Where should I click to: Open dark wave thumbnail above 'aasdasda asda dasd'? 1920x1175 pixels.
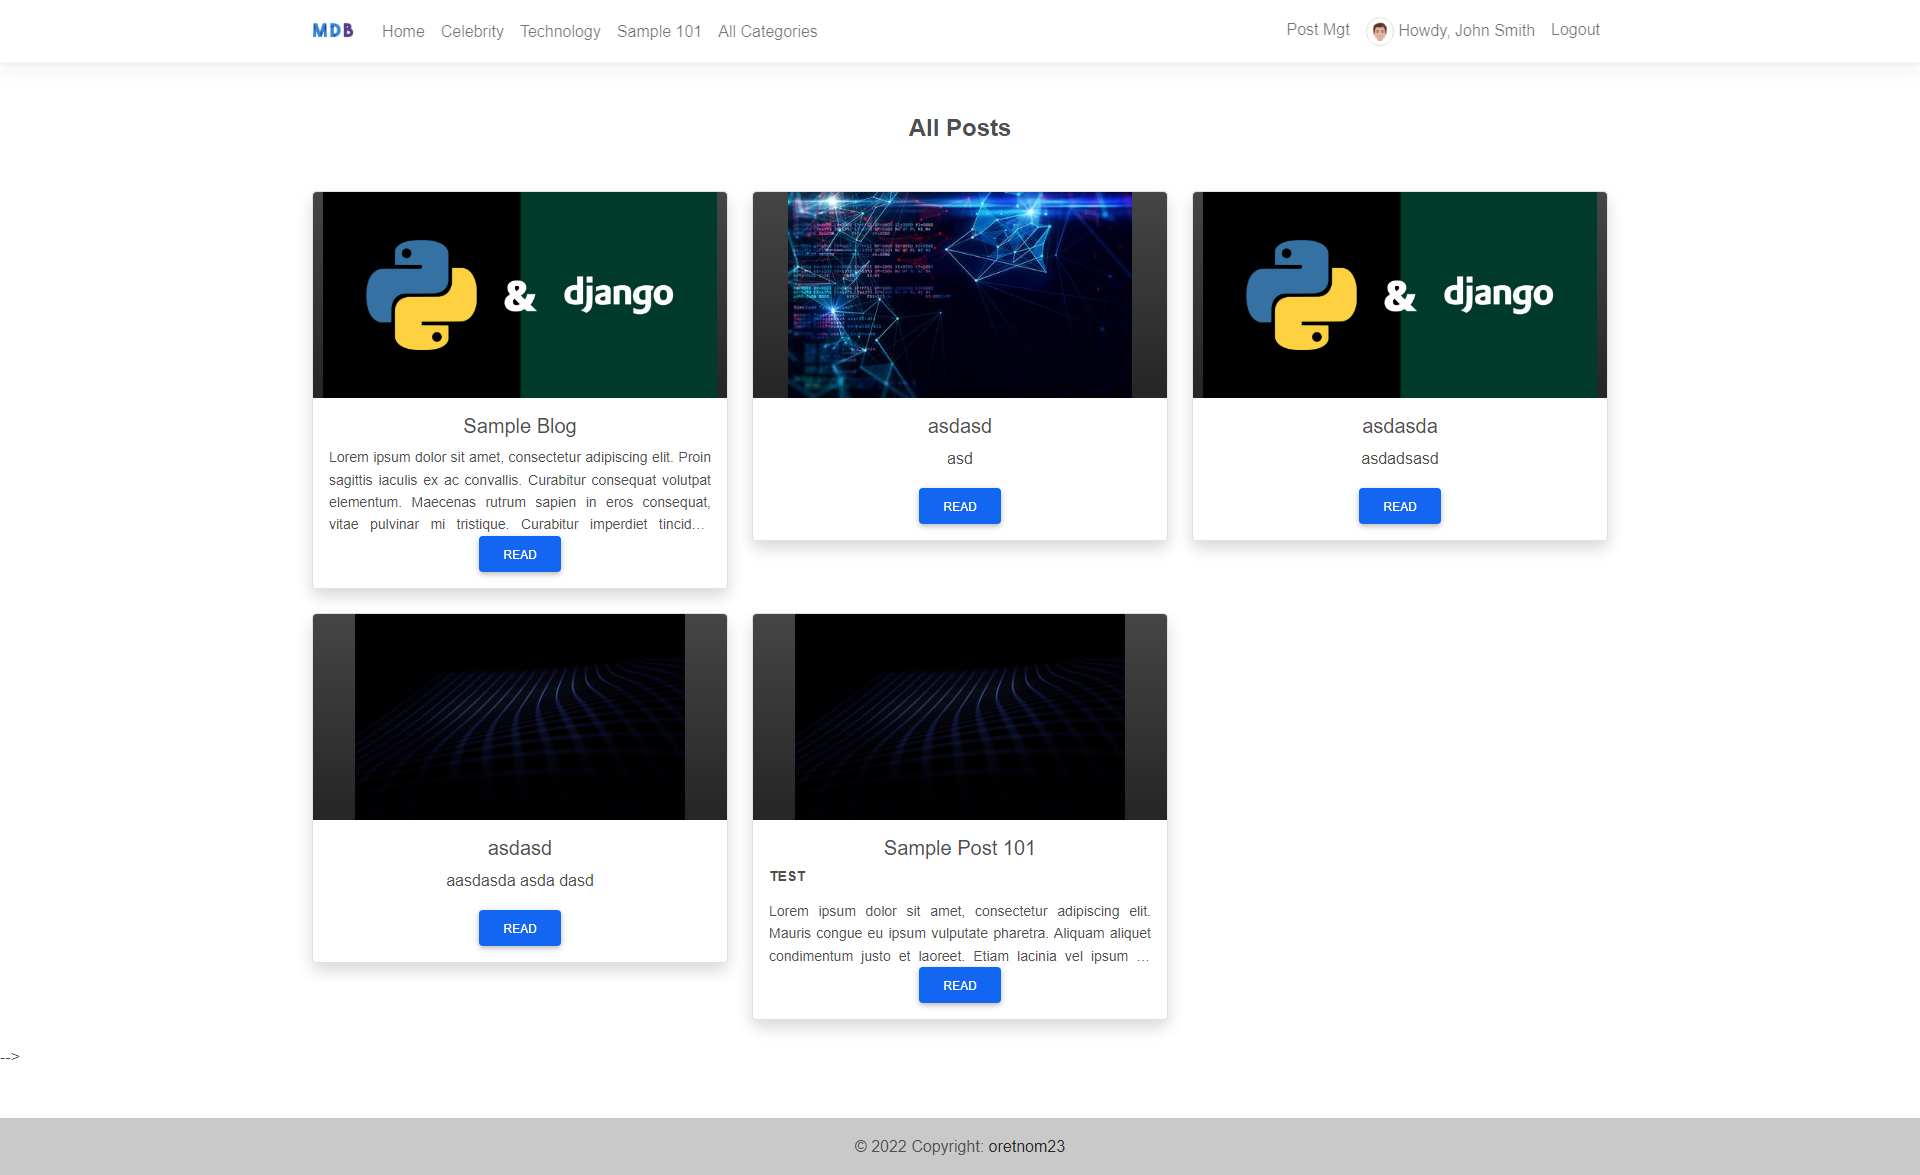[520, 717]
